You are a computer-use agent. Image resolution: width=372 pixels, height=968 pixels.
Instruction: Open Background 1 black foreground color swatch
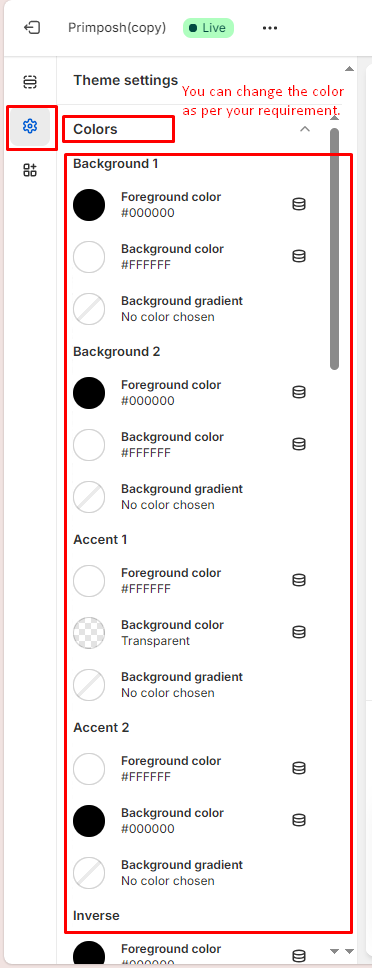(x=89, y=205)
